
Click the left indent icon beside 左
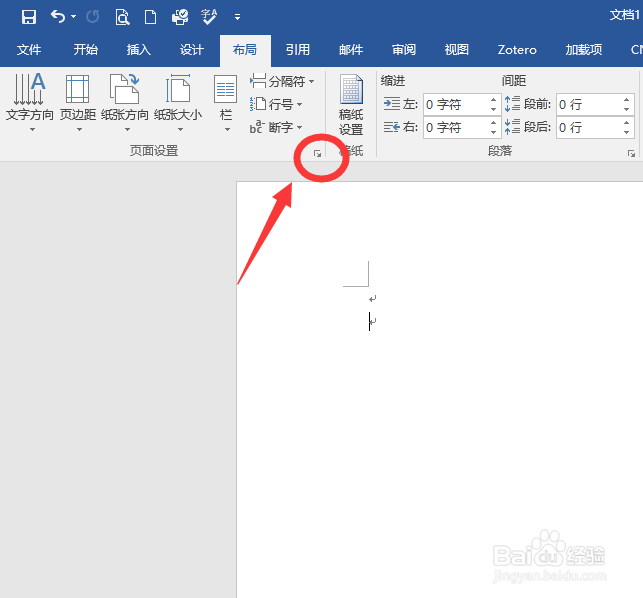pos(392,104)
